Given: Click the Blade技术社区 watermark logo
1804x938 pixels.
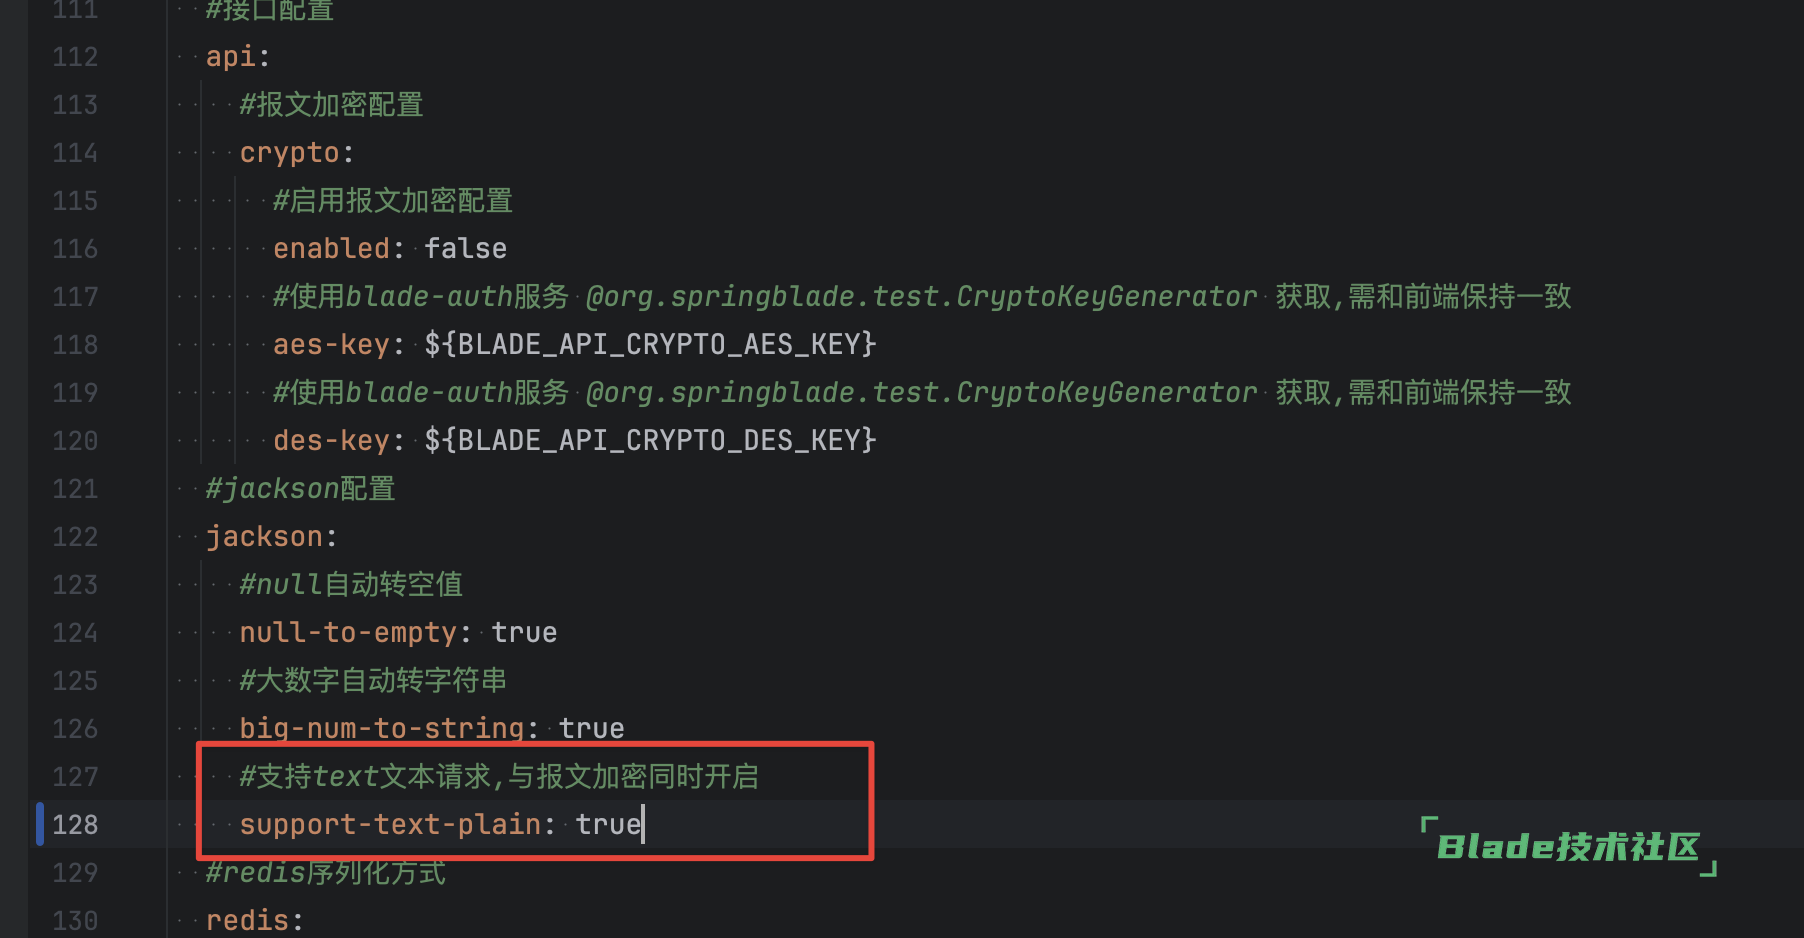Looking at the screenshot, I should (x=1568, y=847).
